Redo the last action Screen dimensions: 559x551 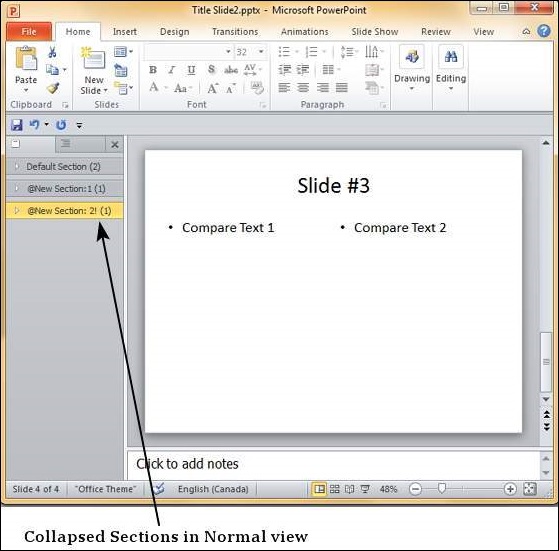click(x=61, y=125)
